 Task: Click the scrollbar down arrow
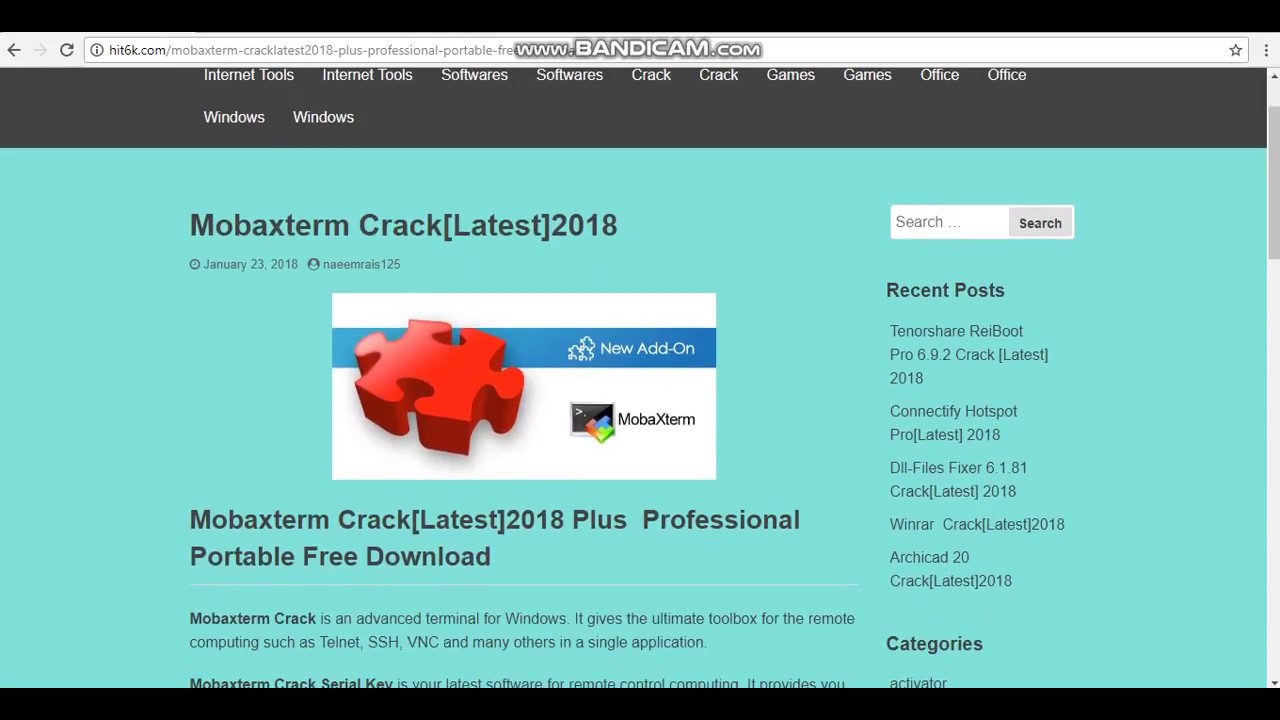1273,682
